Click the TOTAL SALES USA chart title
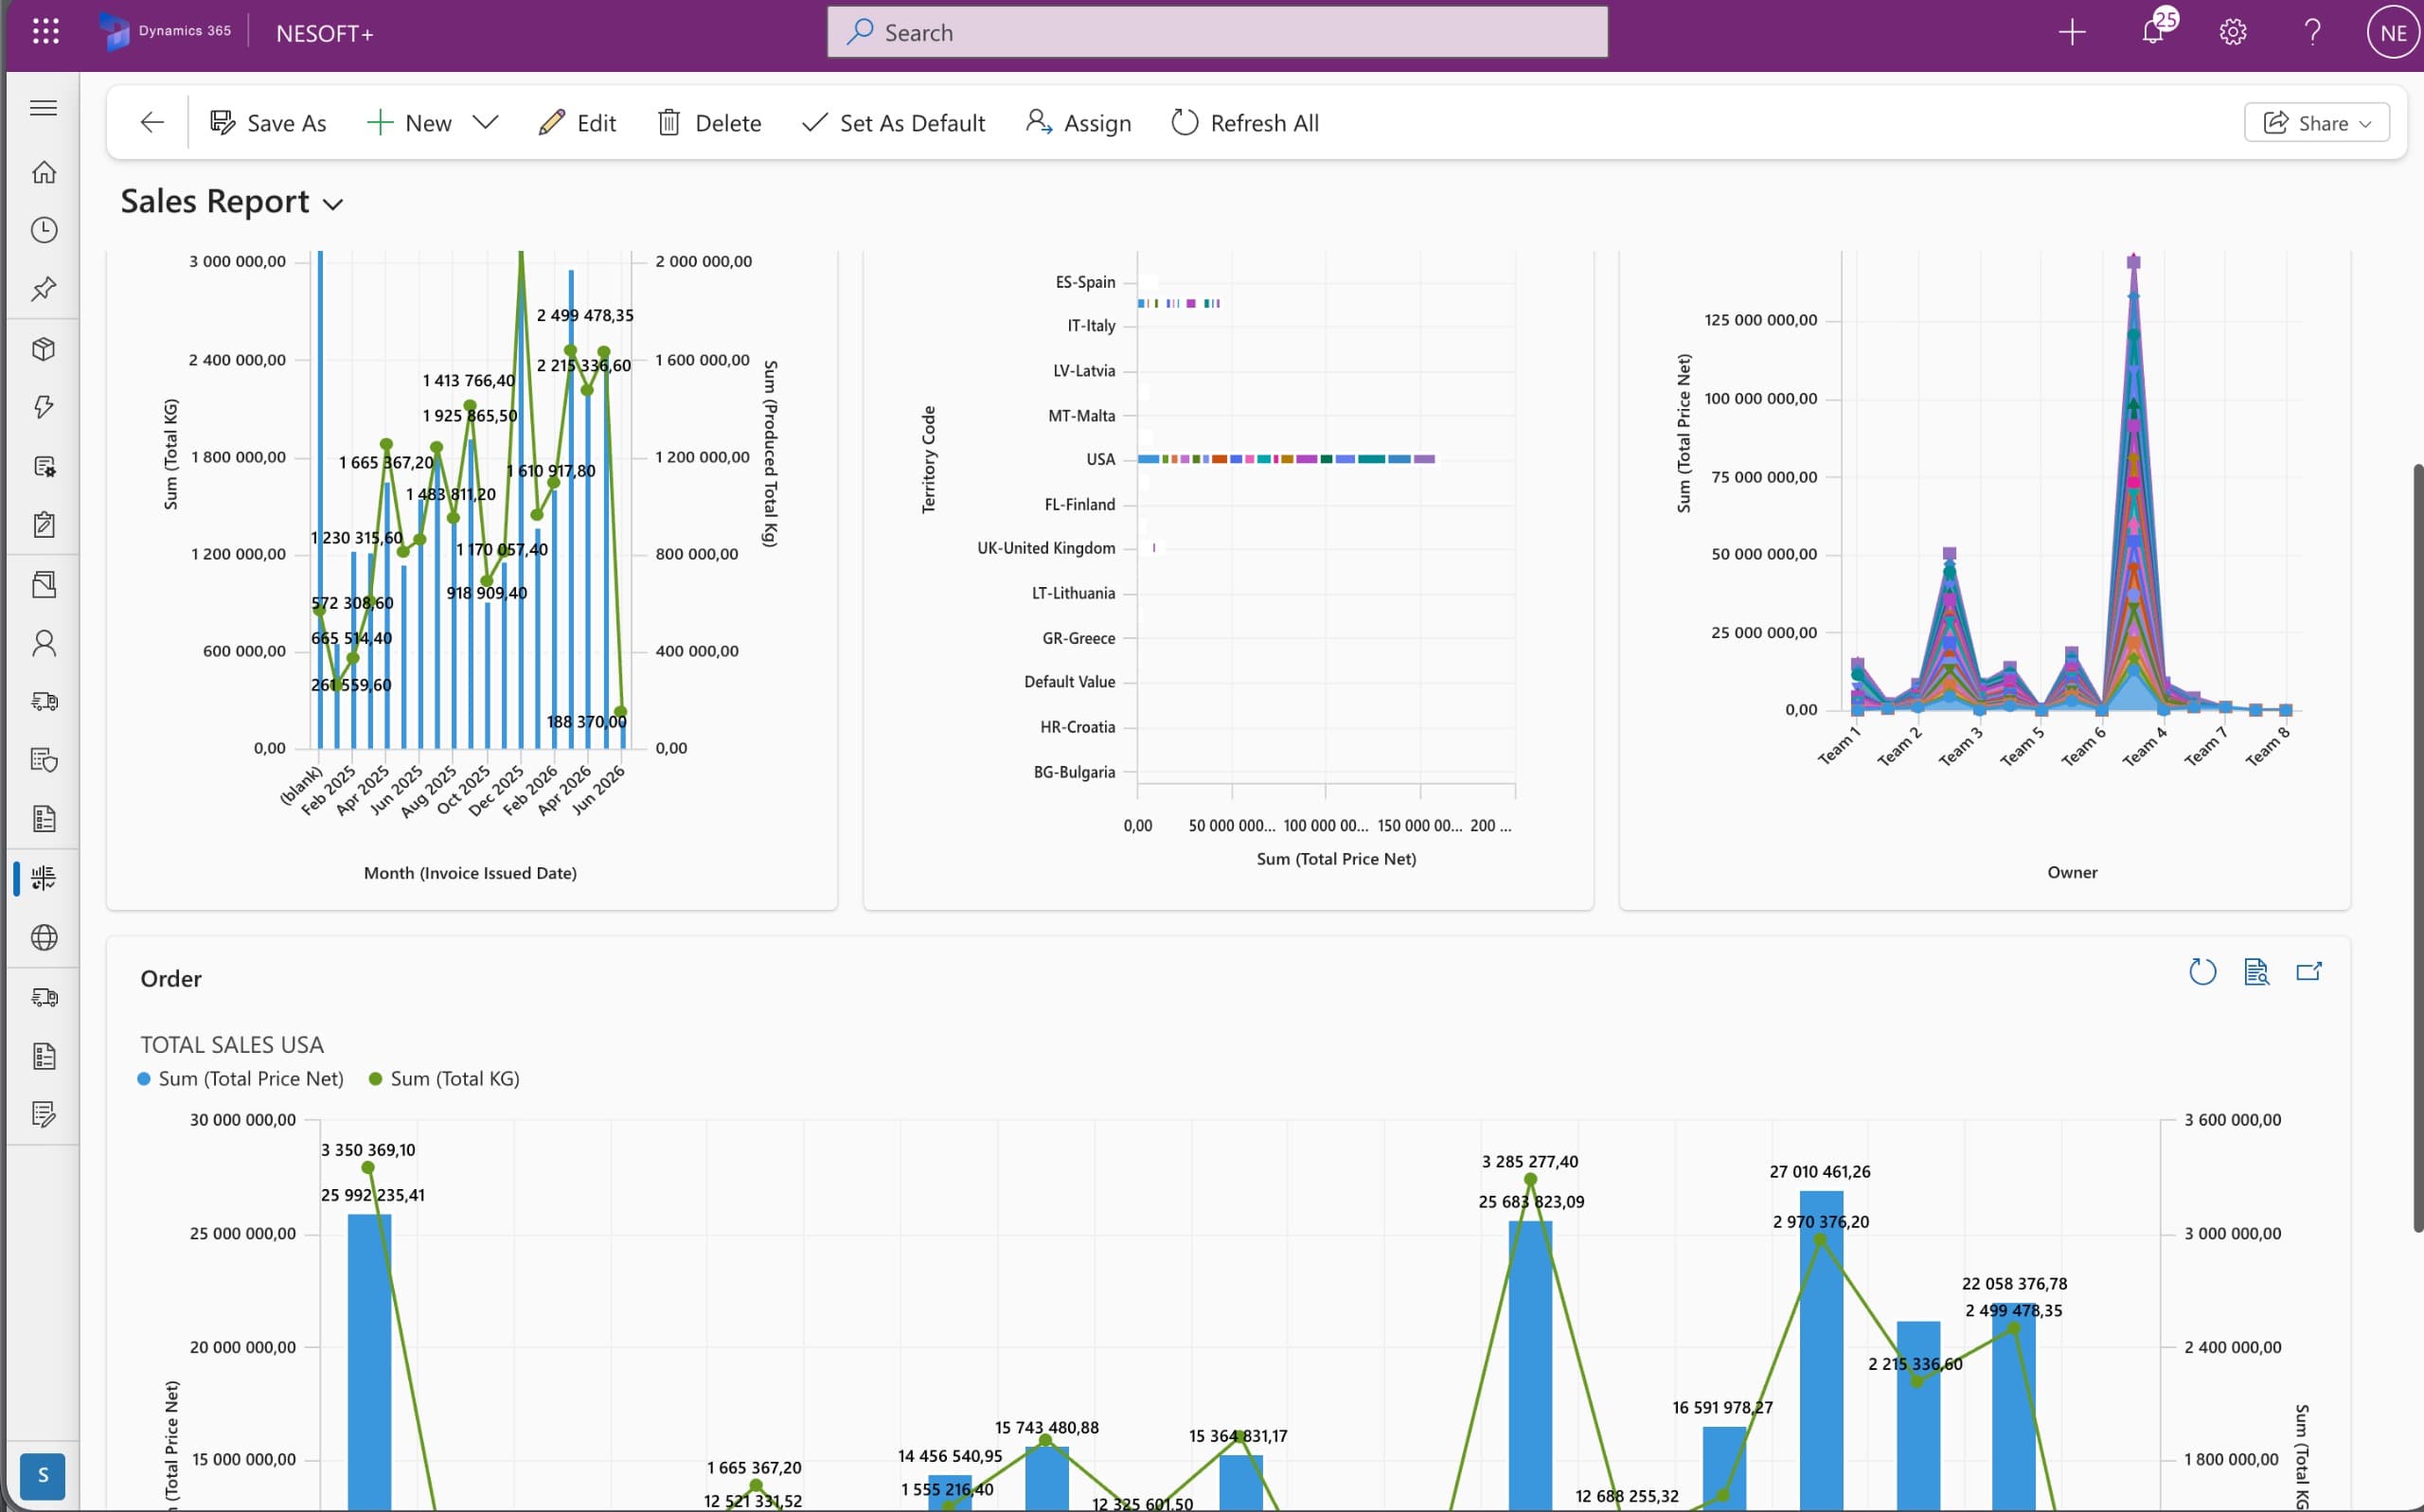 click(x=232, y=1044)
